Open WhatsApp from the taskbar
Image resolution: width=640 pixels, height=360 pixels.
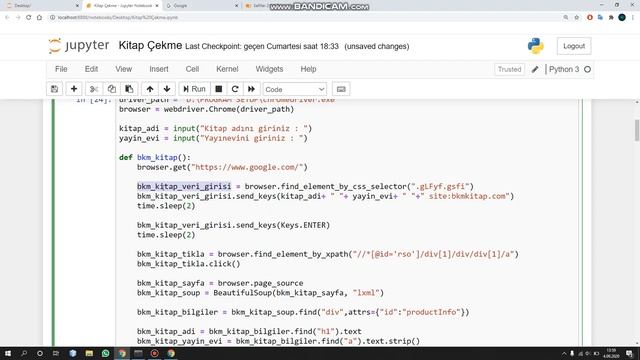coord(105,353)
